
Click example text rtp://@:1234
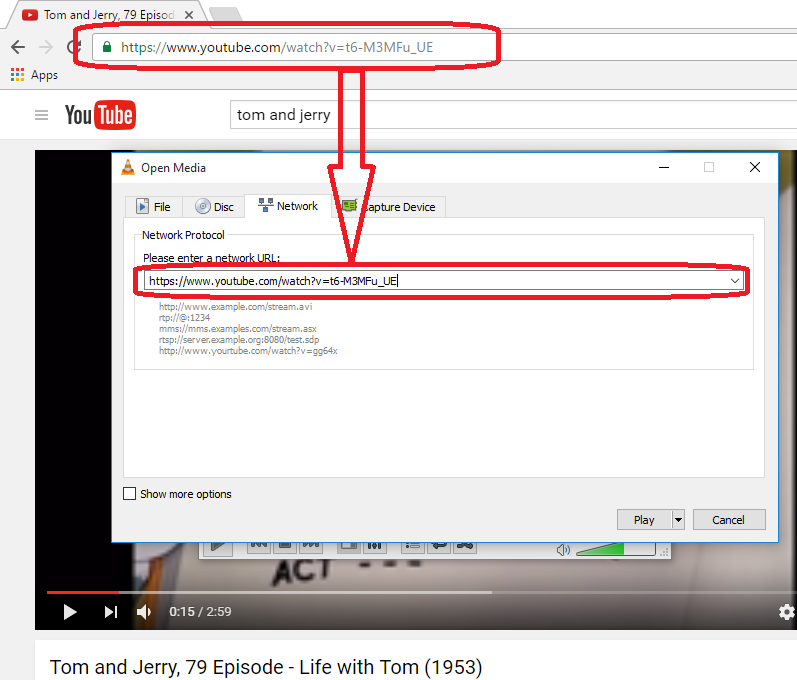[184, 318]
